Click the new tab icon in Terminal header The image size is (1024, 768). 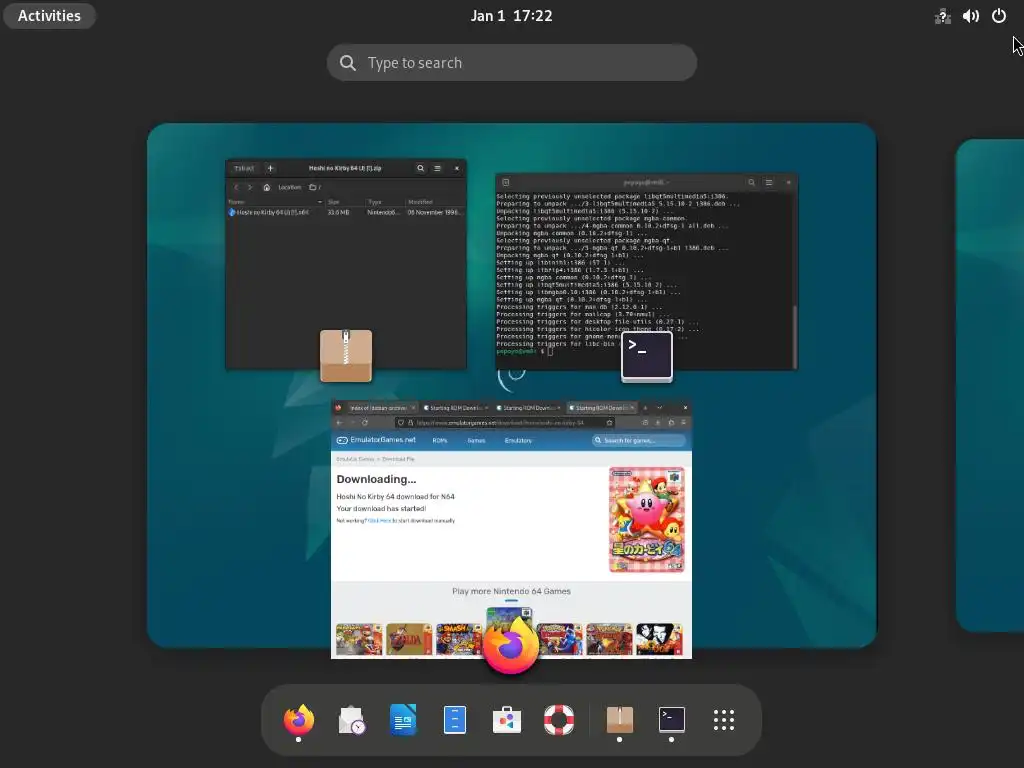[505, 183]
